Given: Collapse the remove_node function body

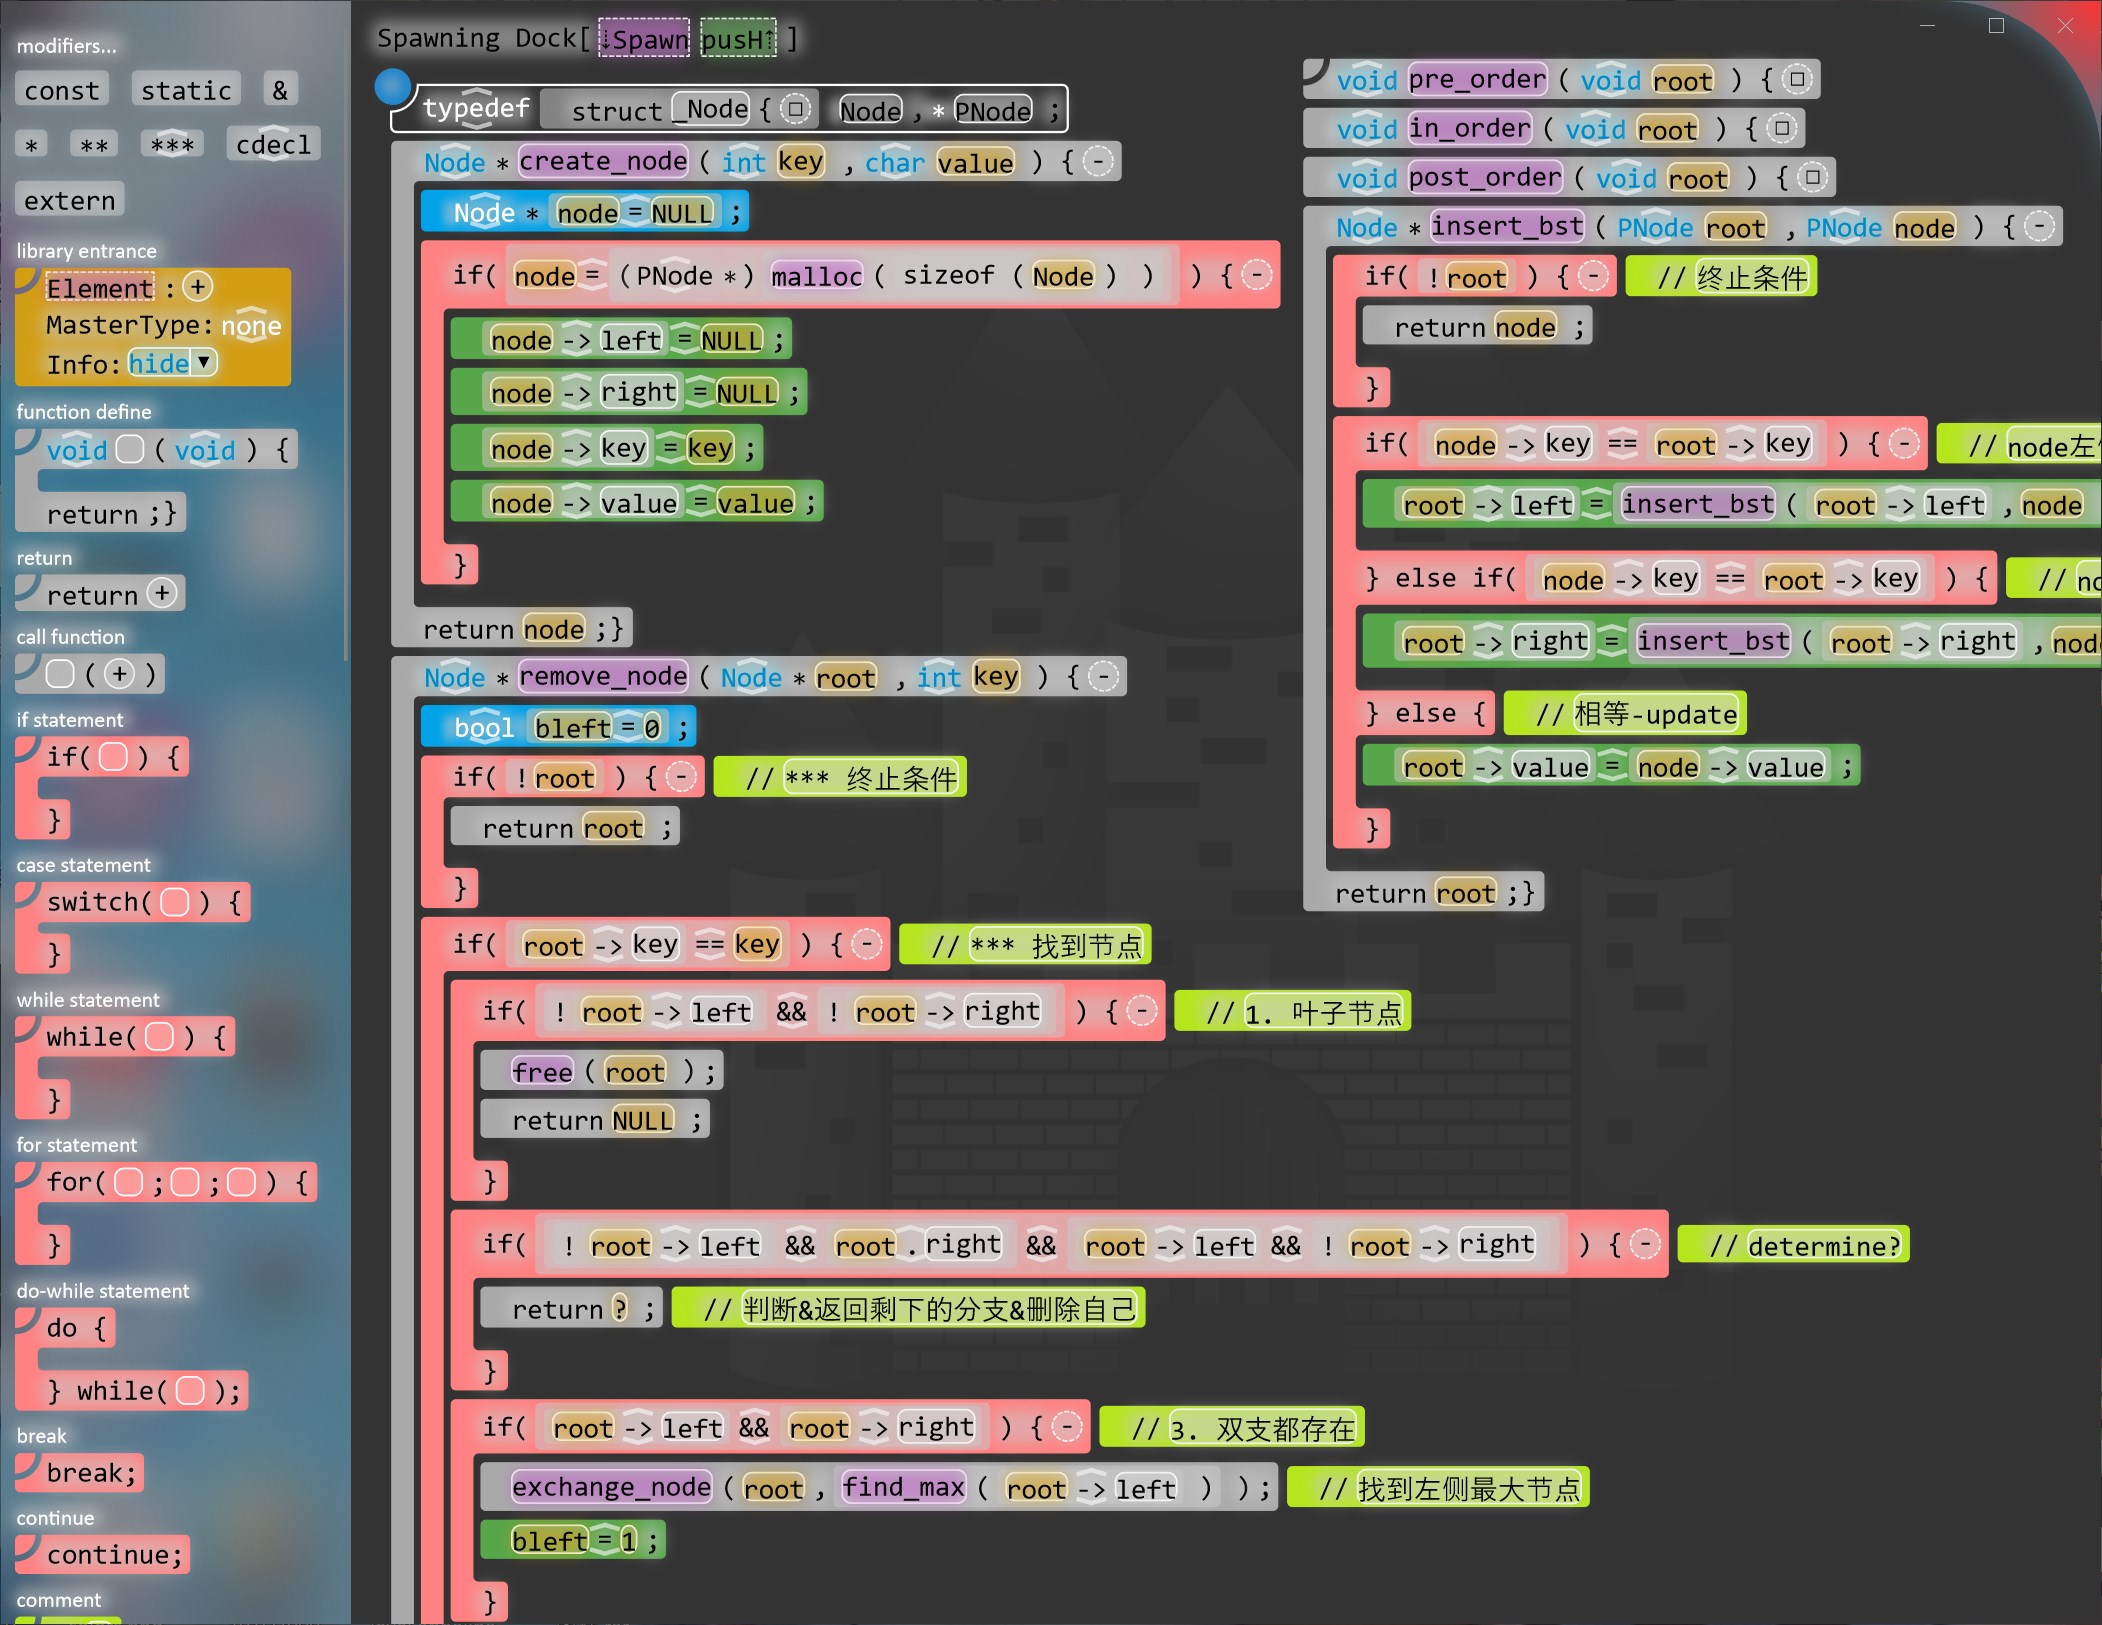Looking at the screenshot, I should coord(1103,677).
